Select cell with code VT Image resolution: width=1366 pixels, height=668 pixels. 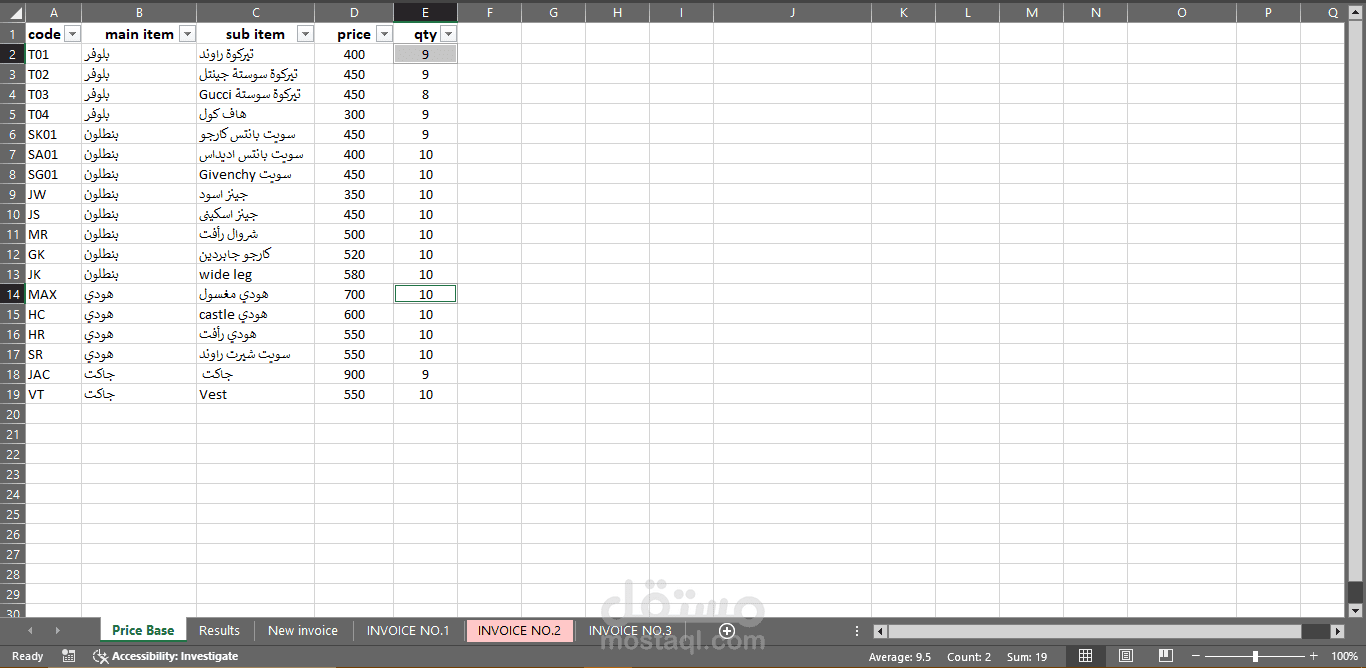(53, 394)
